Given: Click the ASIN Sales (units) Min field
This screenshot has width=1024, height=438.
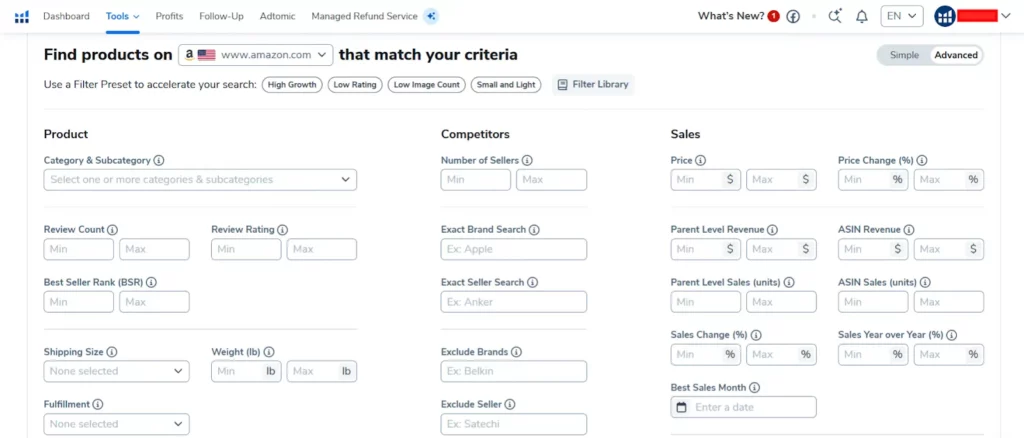Looking at the screenshot, I should pyautogui.click(x=873, y=302).
